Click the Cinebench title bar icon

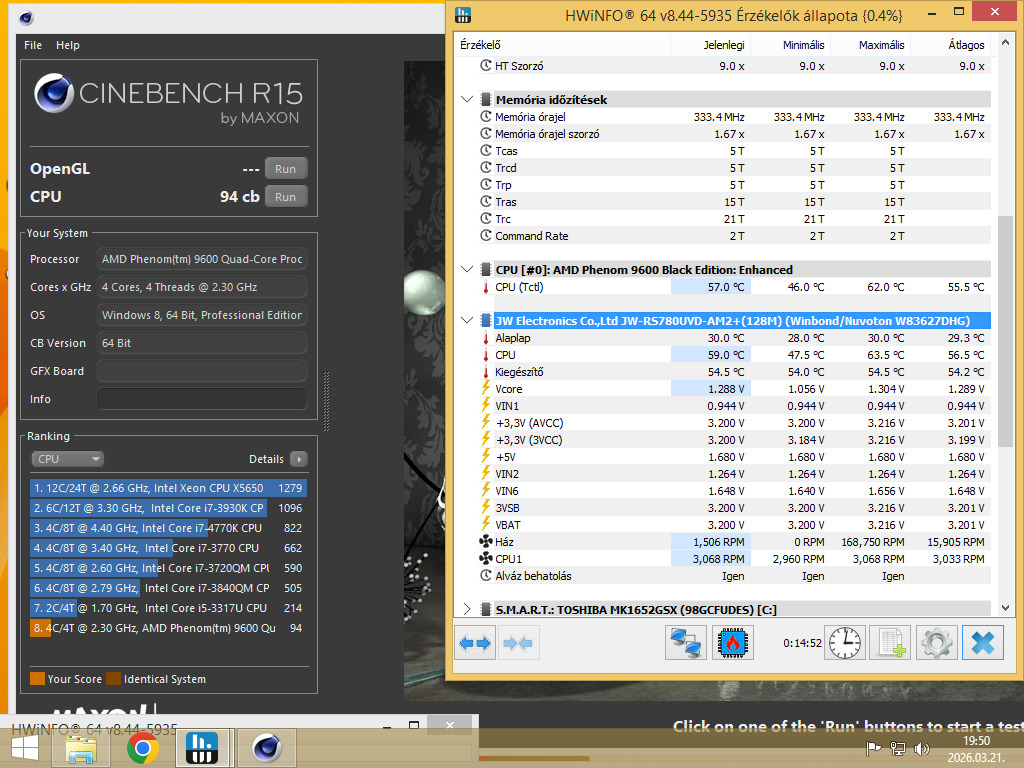26,18
